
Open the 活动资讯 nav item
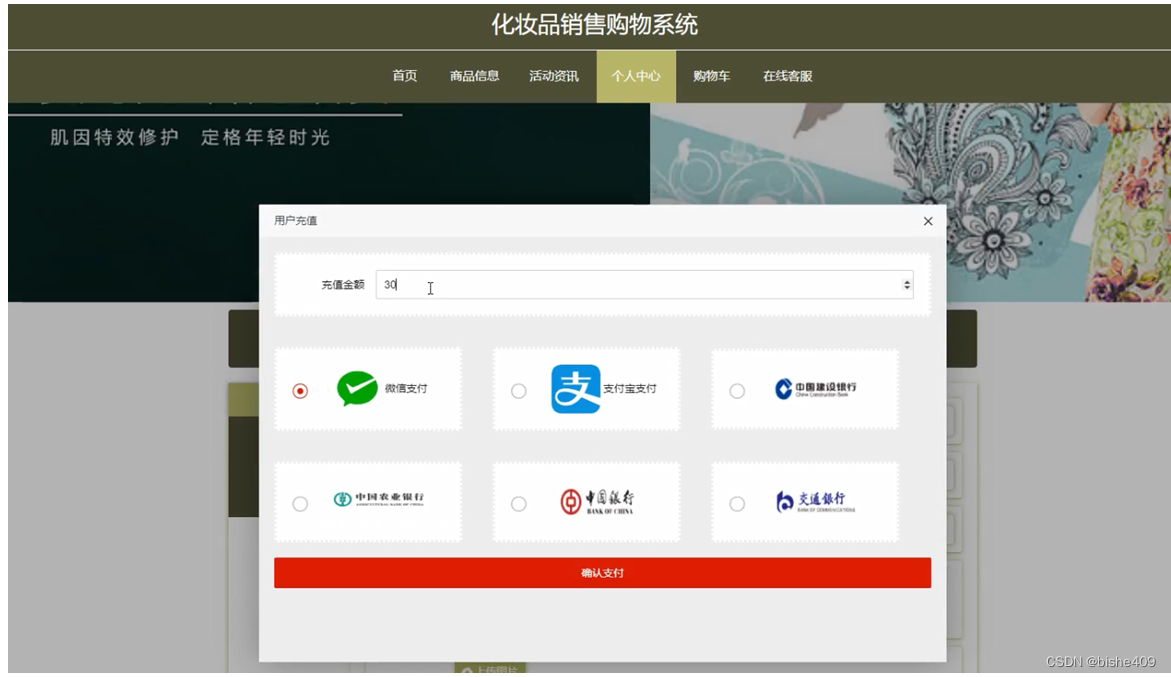click(553, 76)
